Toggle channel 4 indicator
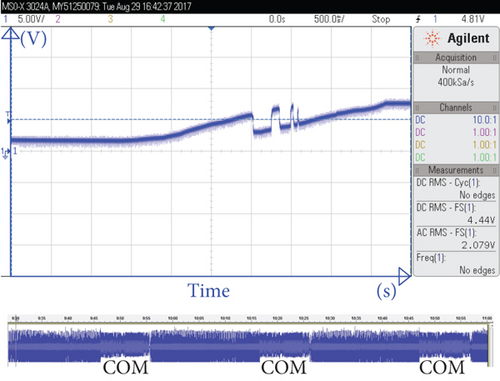500x381 pixels. point(163,19)
